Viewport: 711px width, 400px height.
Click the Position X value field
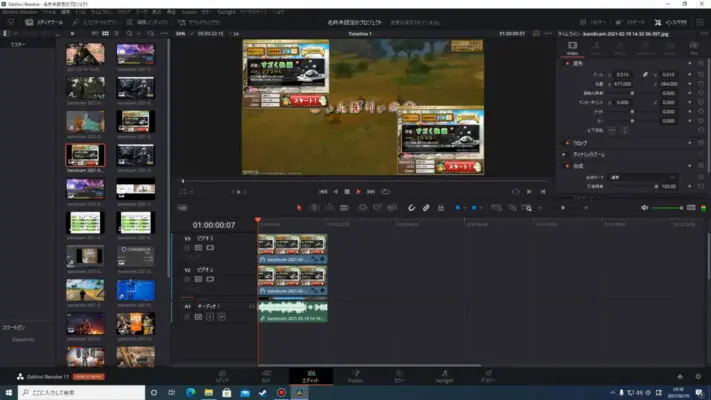click(623, 84)
